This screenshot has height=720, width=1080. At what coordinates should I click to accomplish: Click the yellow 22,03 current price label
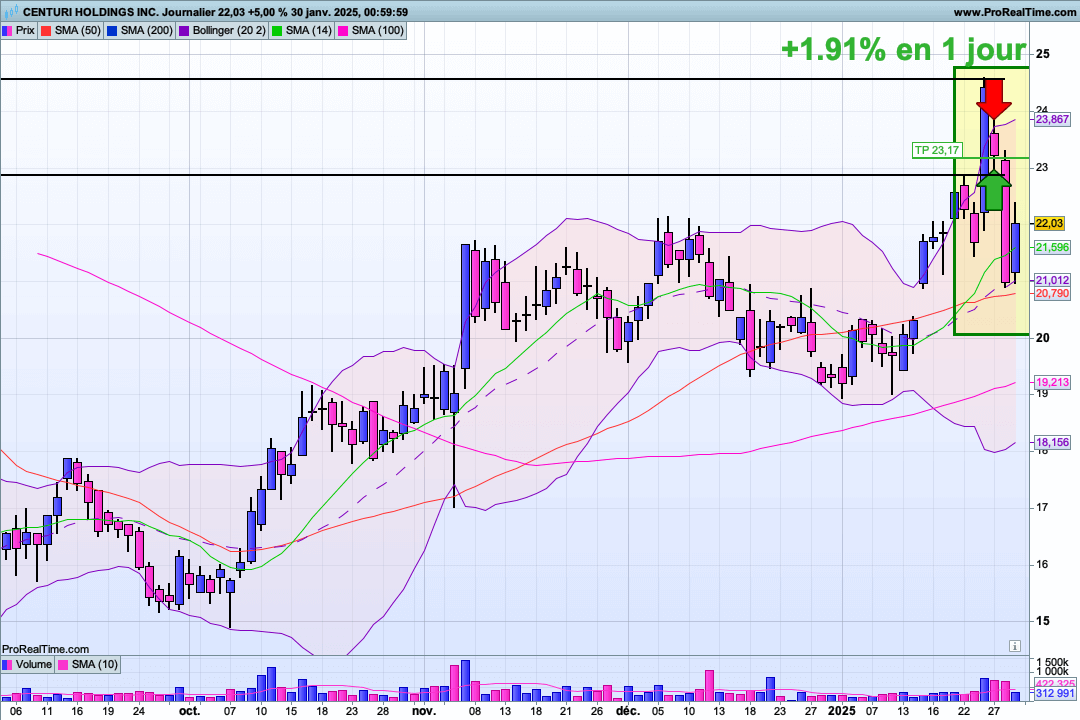click(x=1049, y=223)
